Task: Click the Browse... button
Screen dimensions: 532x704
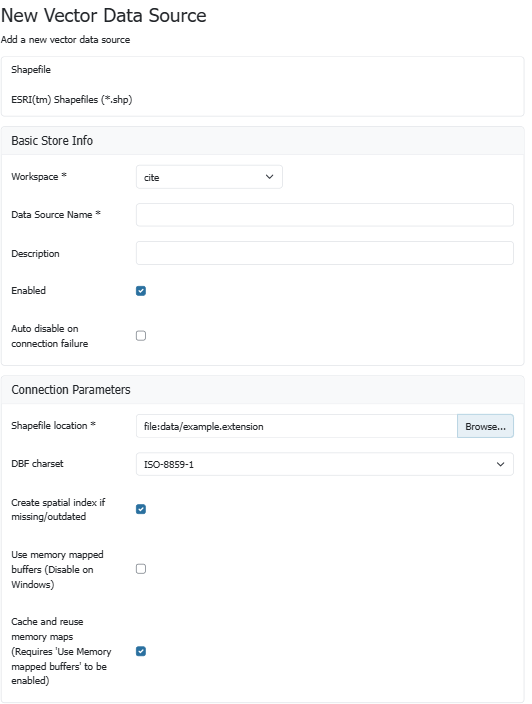Action: [485, 426]
